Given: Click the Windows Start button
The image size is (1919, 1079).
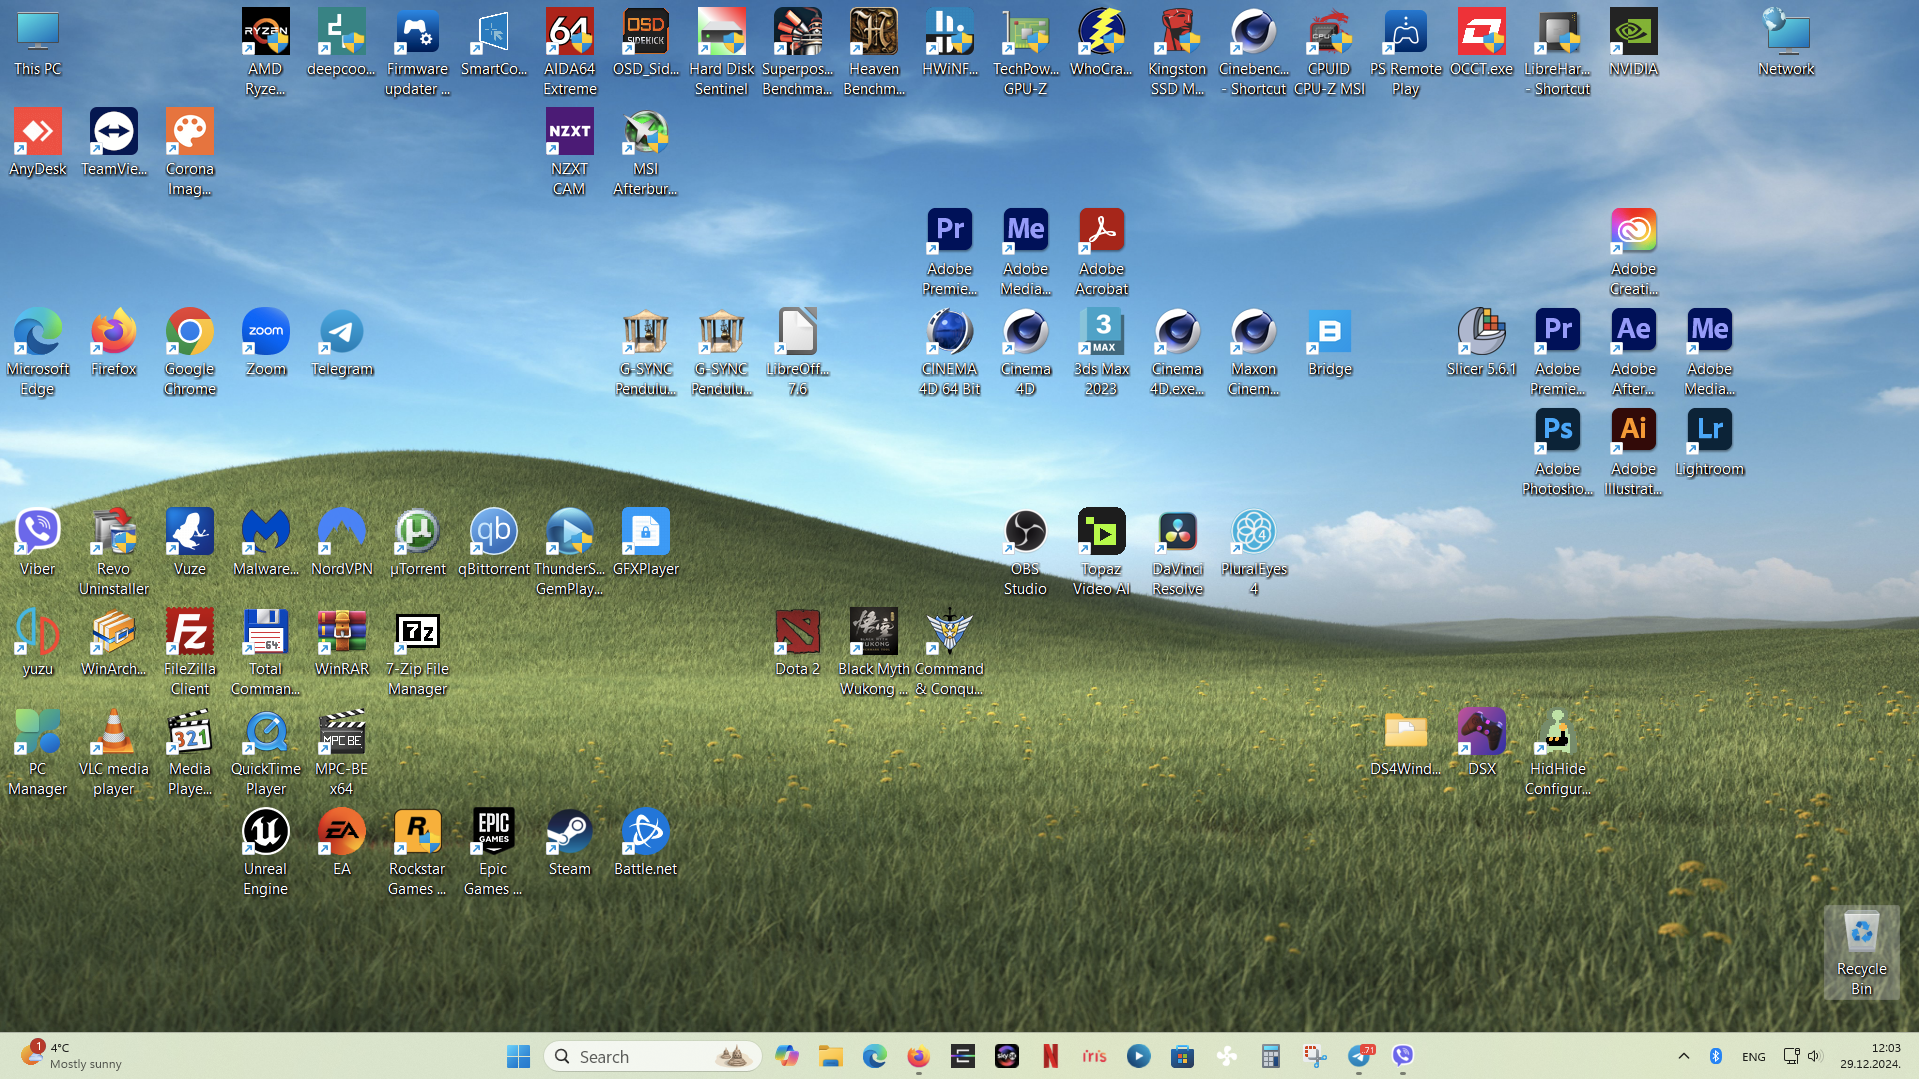Looking at the screenshot, I should pyautogui.click(x=518, y=1056).
